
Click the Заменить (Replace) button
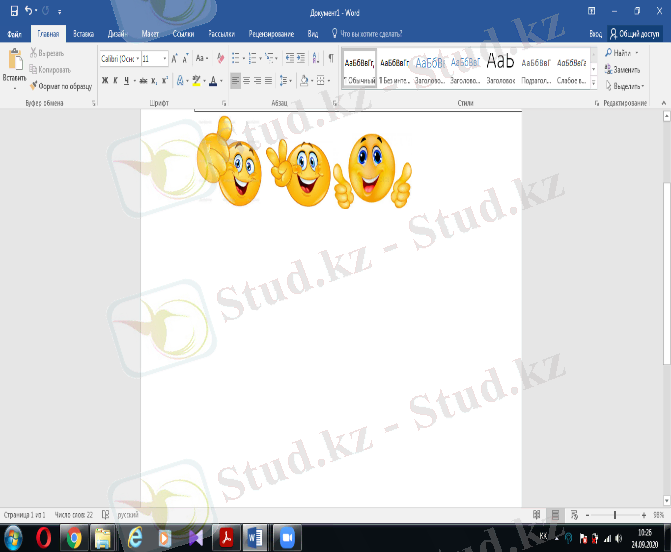(623, 70)
